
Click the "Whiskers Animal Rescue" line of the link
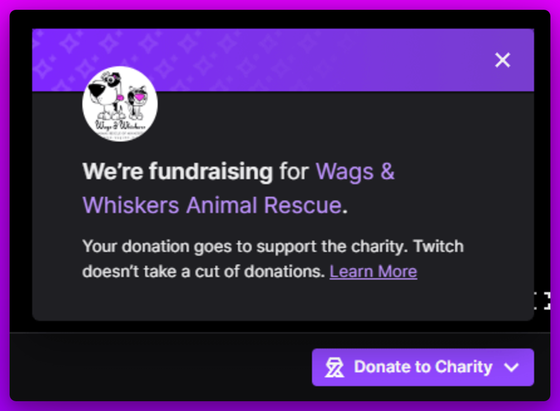(212, 205)
